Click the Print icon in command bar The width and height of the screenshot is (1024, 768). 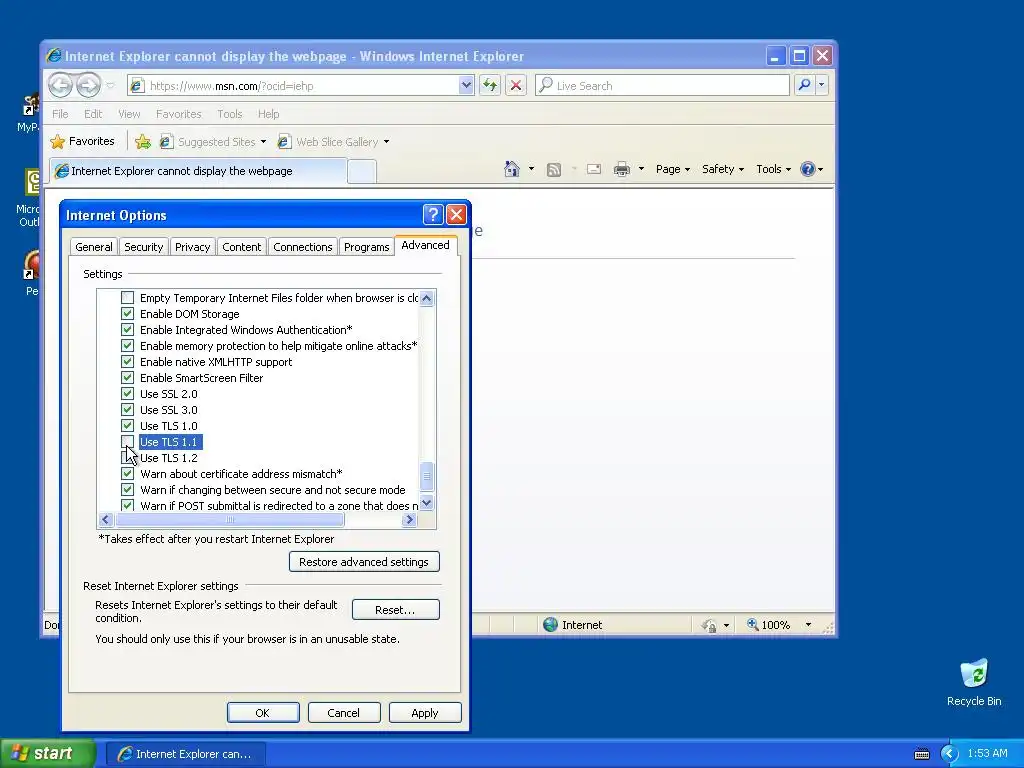pos(622,170)
